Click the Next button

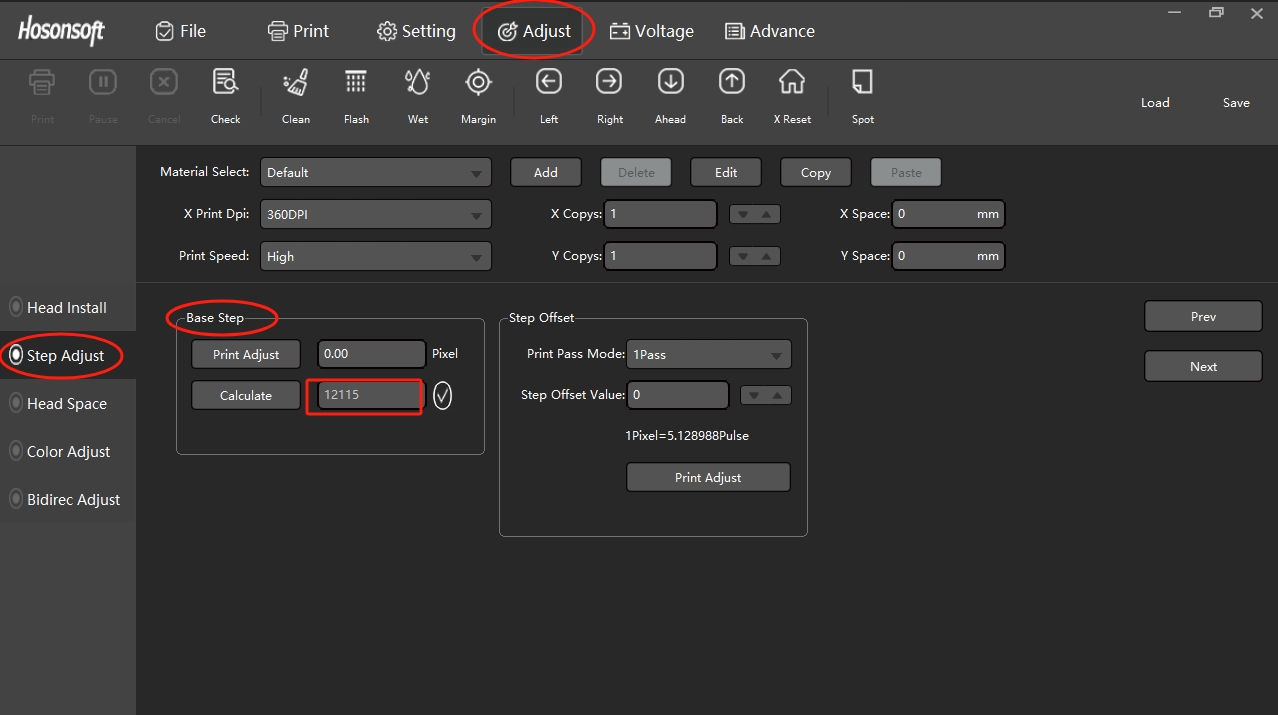click(x=1203, y=366)
